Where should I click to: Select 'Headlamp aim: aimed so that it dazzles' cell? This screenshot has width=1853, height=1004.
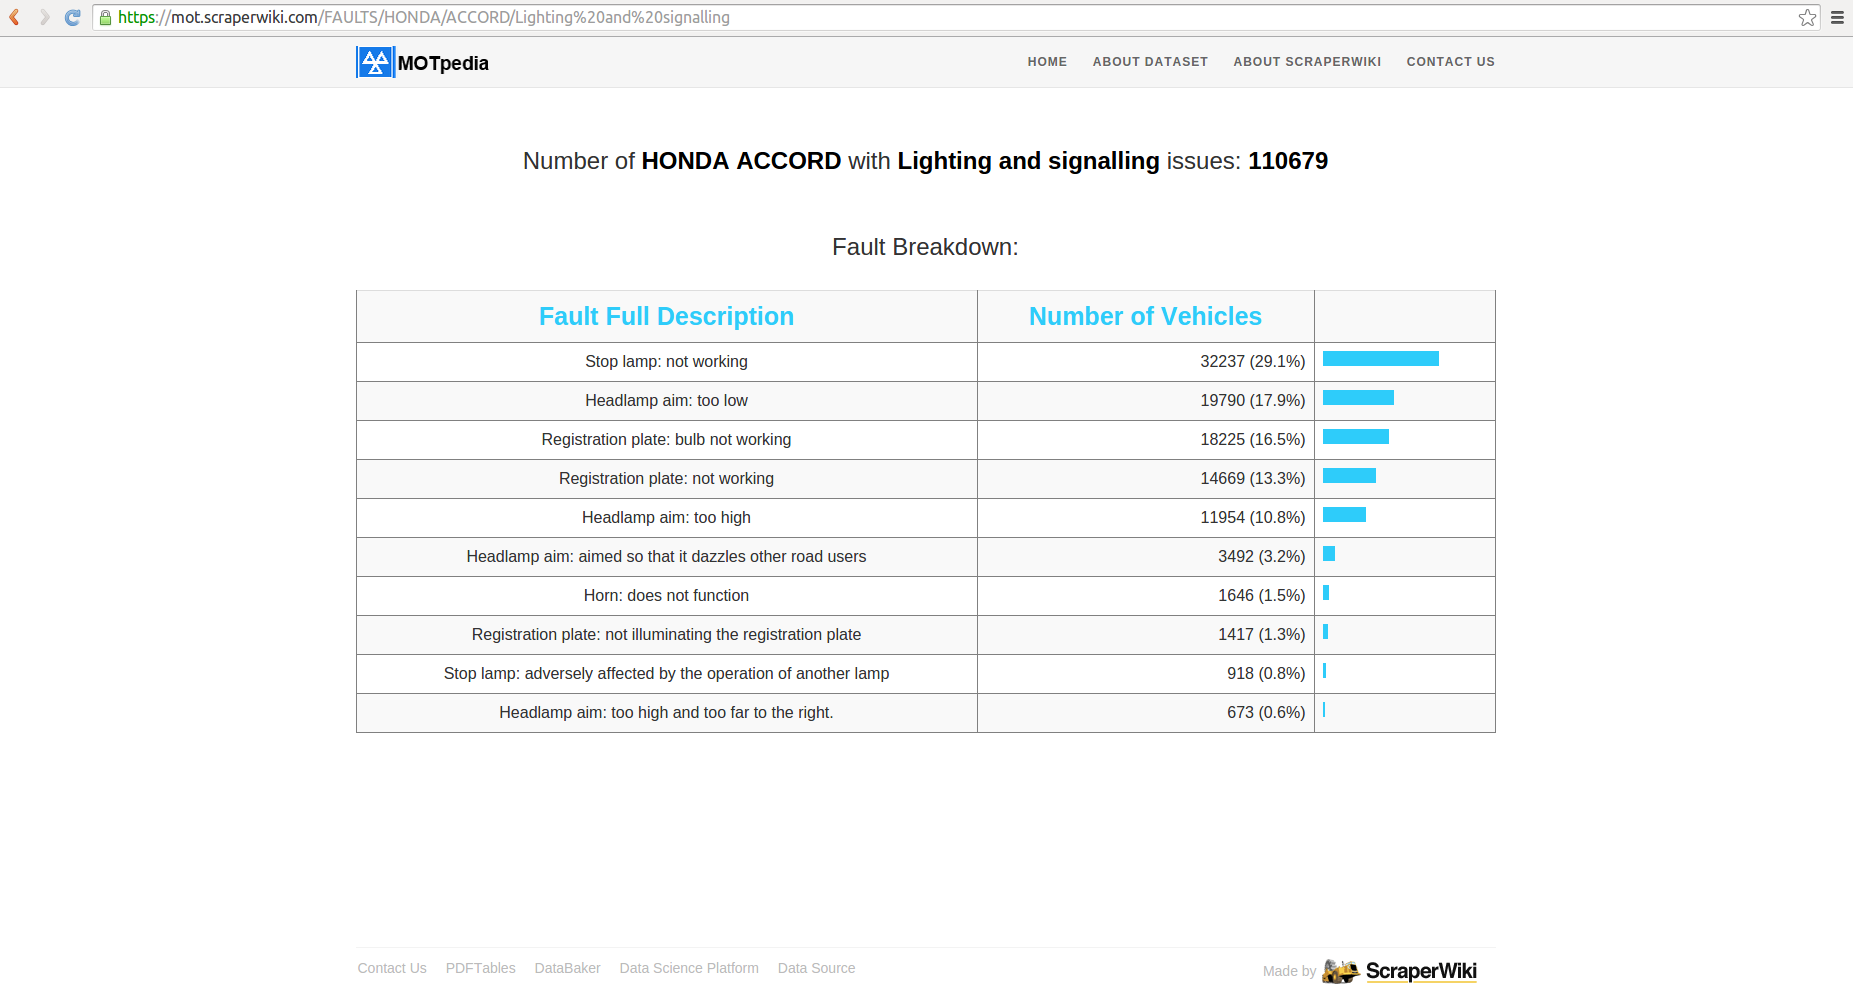(666, 556)
